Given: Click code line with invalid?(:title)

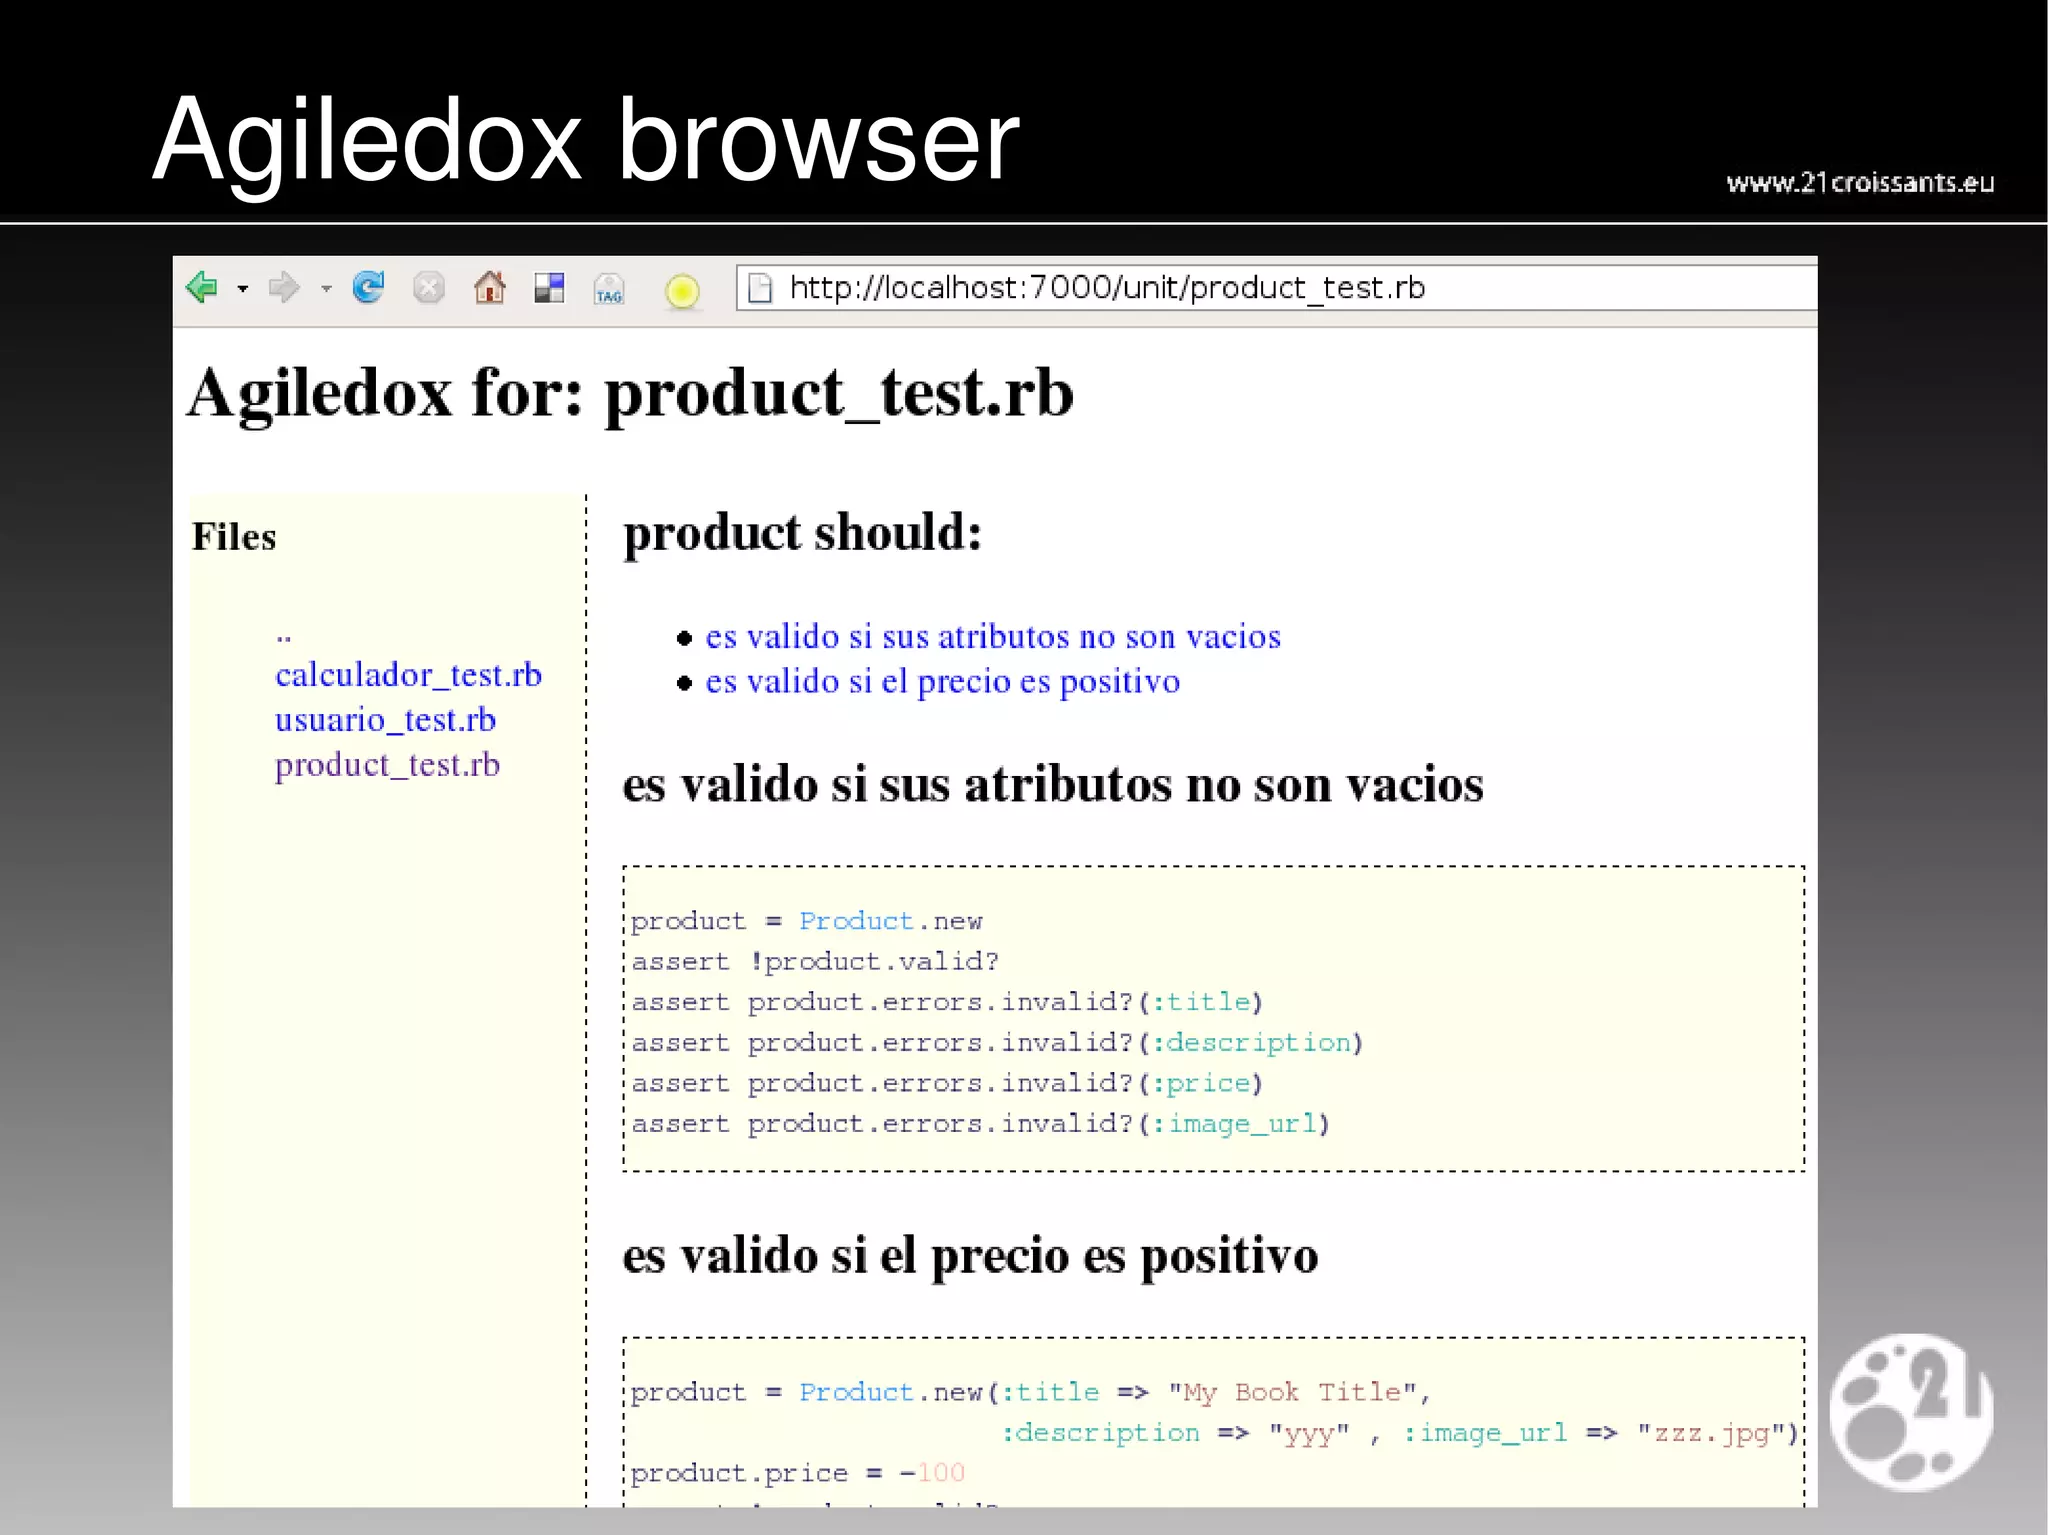Looking at the screenshot, I should coord(947,1002).
